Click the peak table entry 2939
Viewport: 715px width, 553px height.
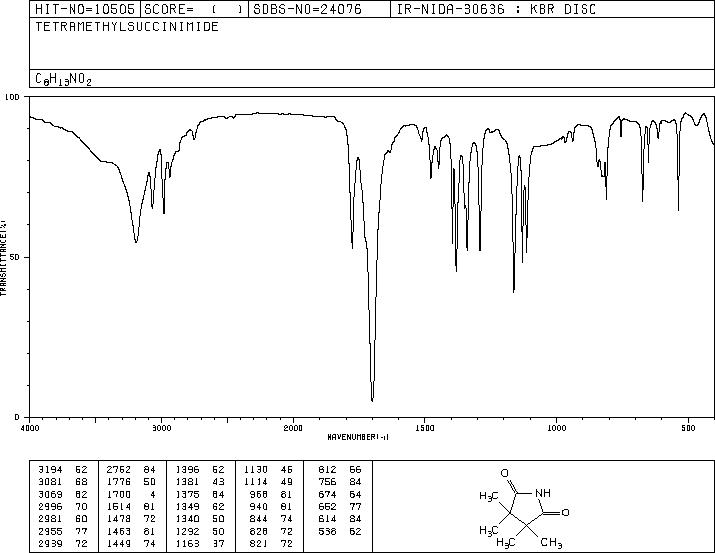click(x=50, y=543)
